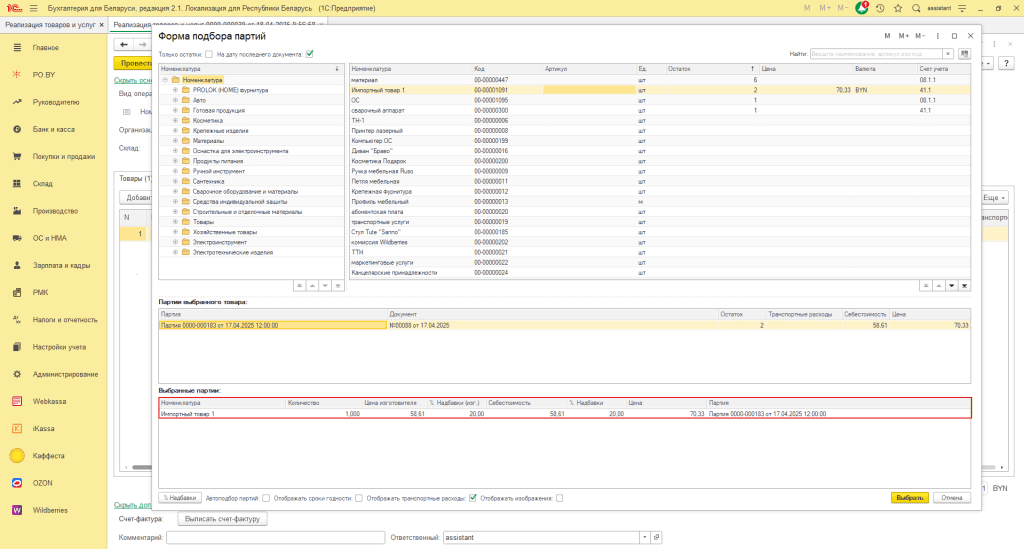
Task: Select the Импортный товар 1 row in item list
Action: 660,90
